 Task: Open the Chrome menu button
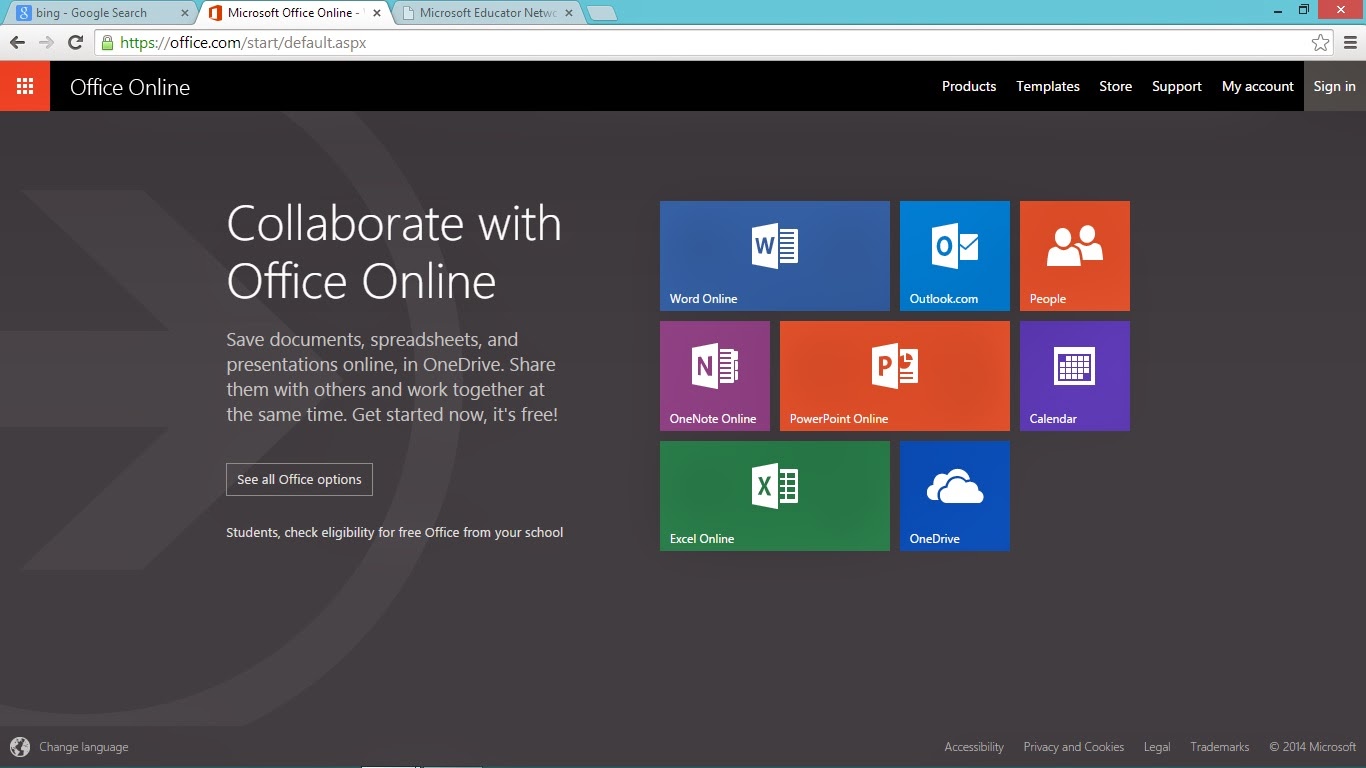pos(1348,43)
